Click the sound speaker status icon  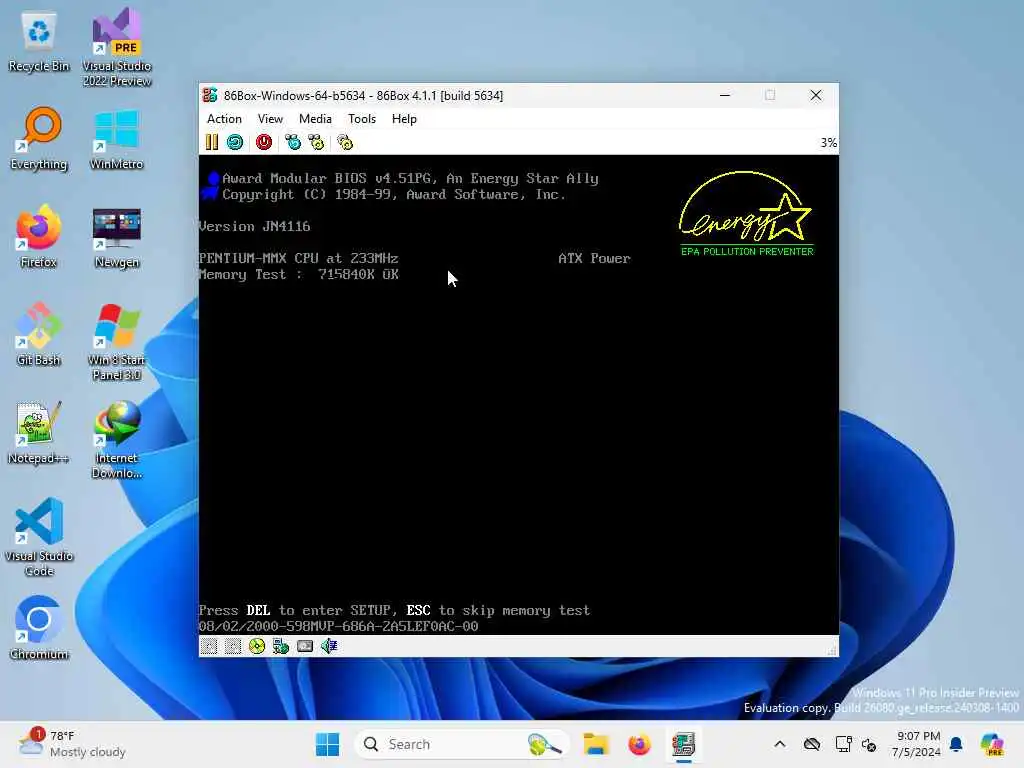[329, 647]
